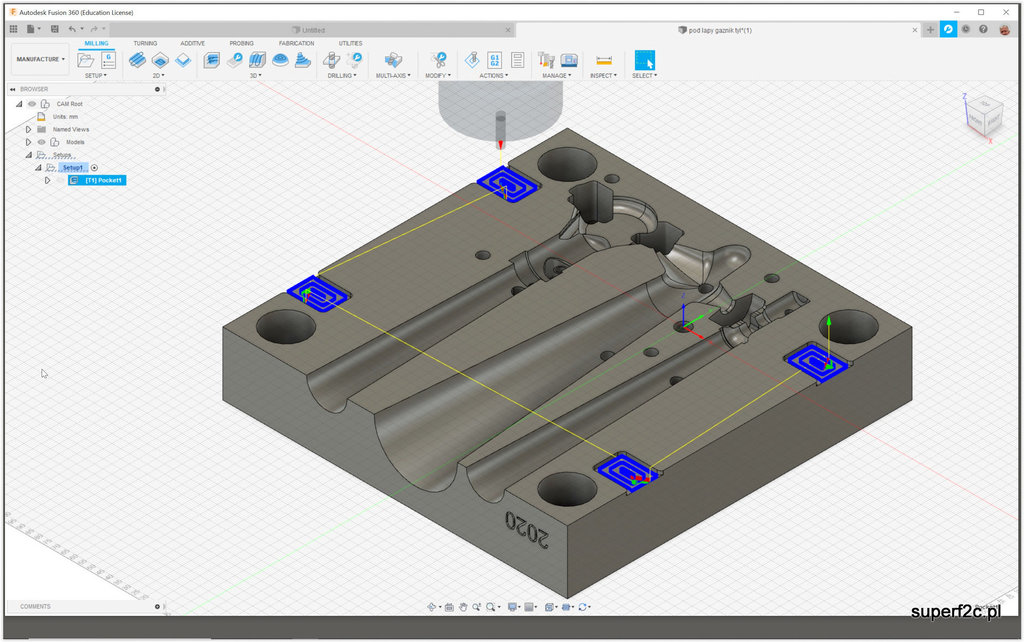
Task: Click the Measure ruler icon
Action: click(x=603, y=60)
